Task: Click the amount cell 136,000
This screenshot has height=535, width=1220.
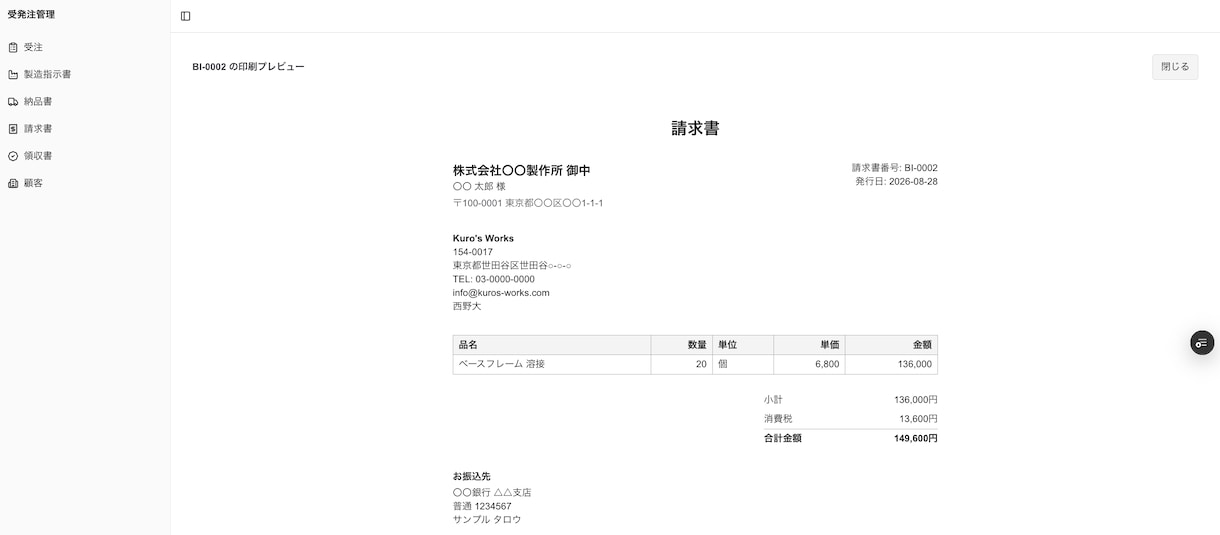Action: coord(891,364)
